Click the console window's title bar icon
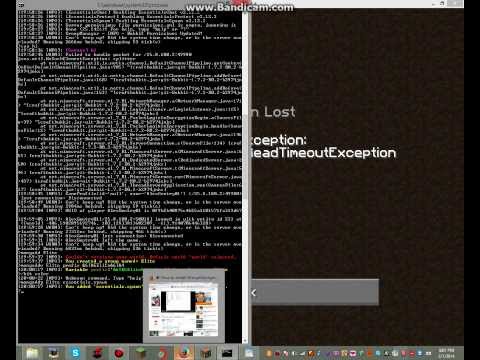Screen dimensions: 480x360 click(21, 5)
